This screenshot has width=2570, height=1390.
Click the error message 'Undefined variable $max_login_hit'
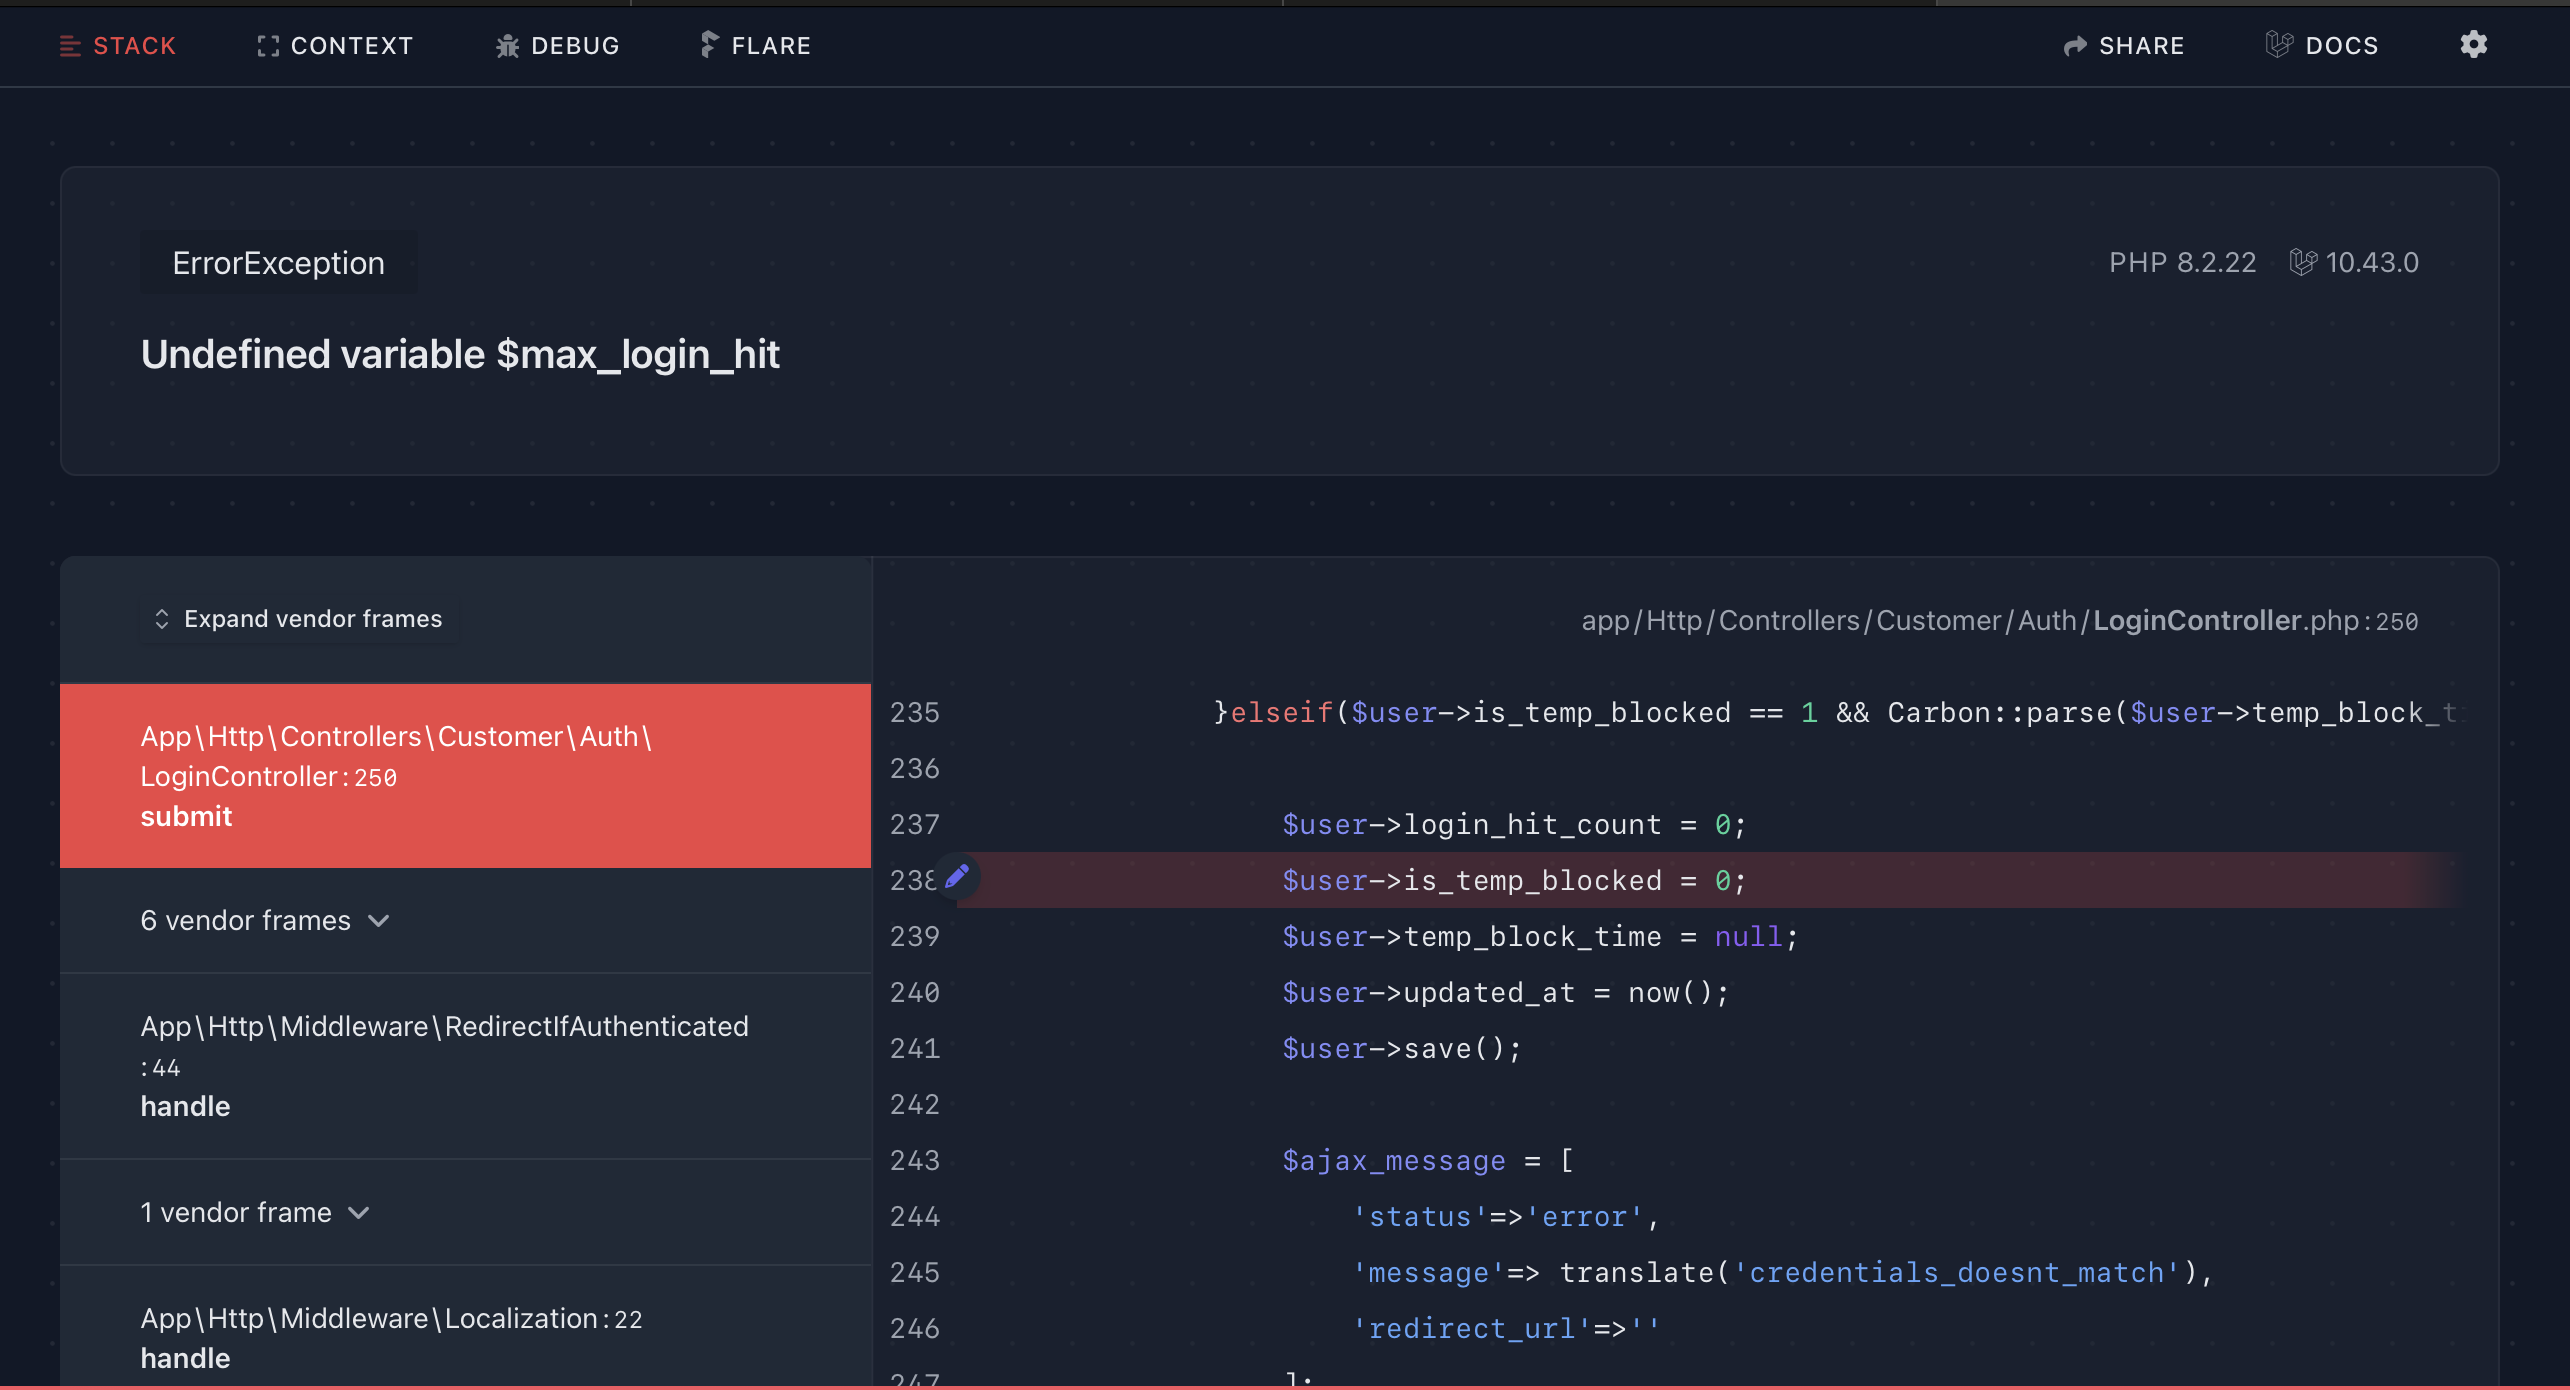[x=460, y=354]
